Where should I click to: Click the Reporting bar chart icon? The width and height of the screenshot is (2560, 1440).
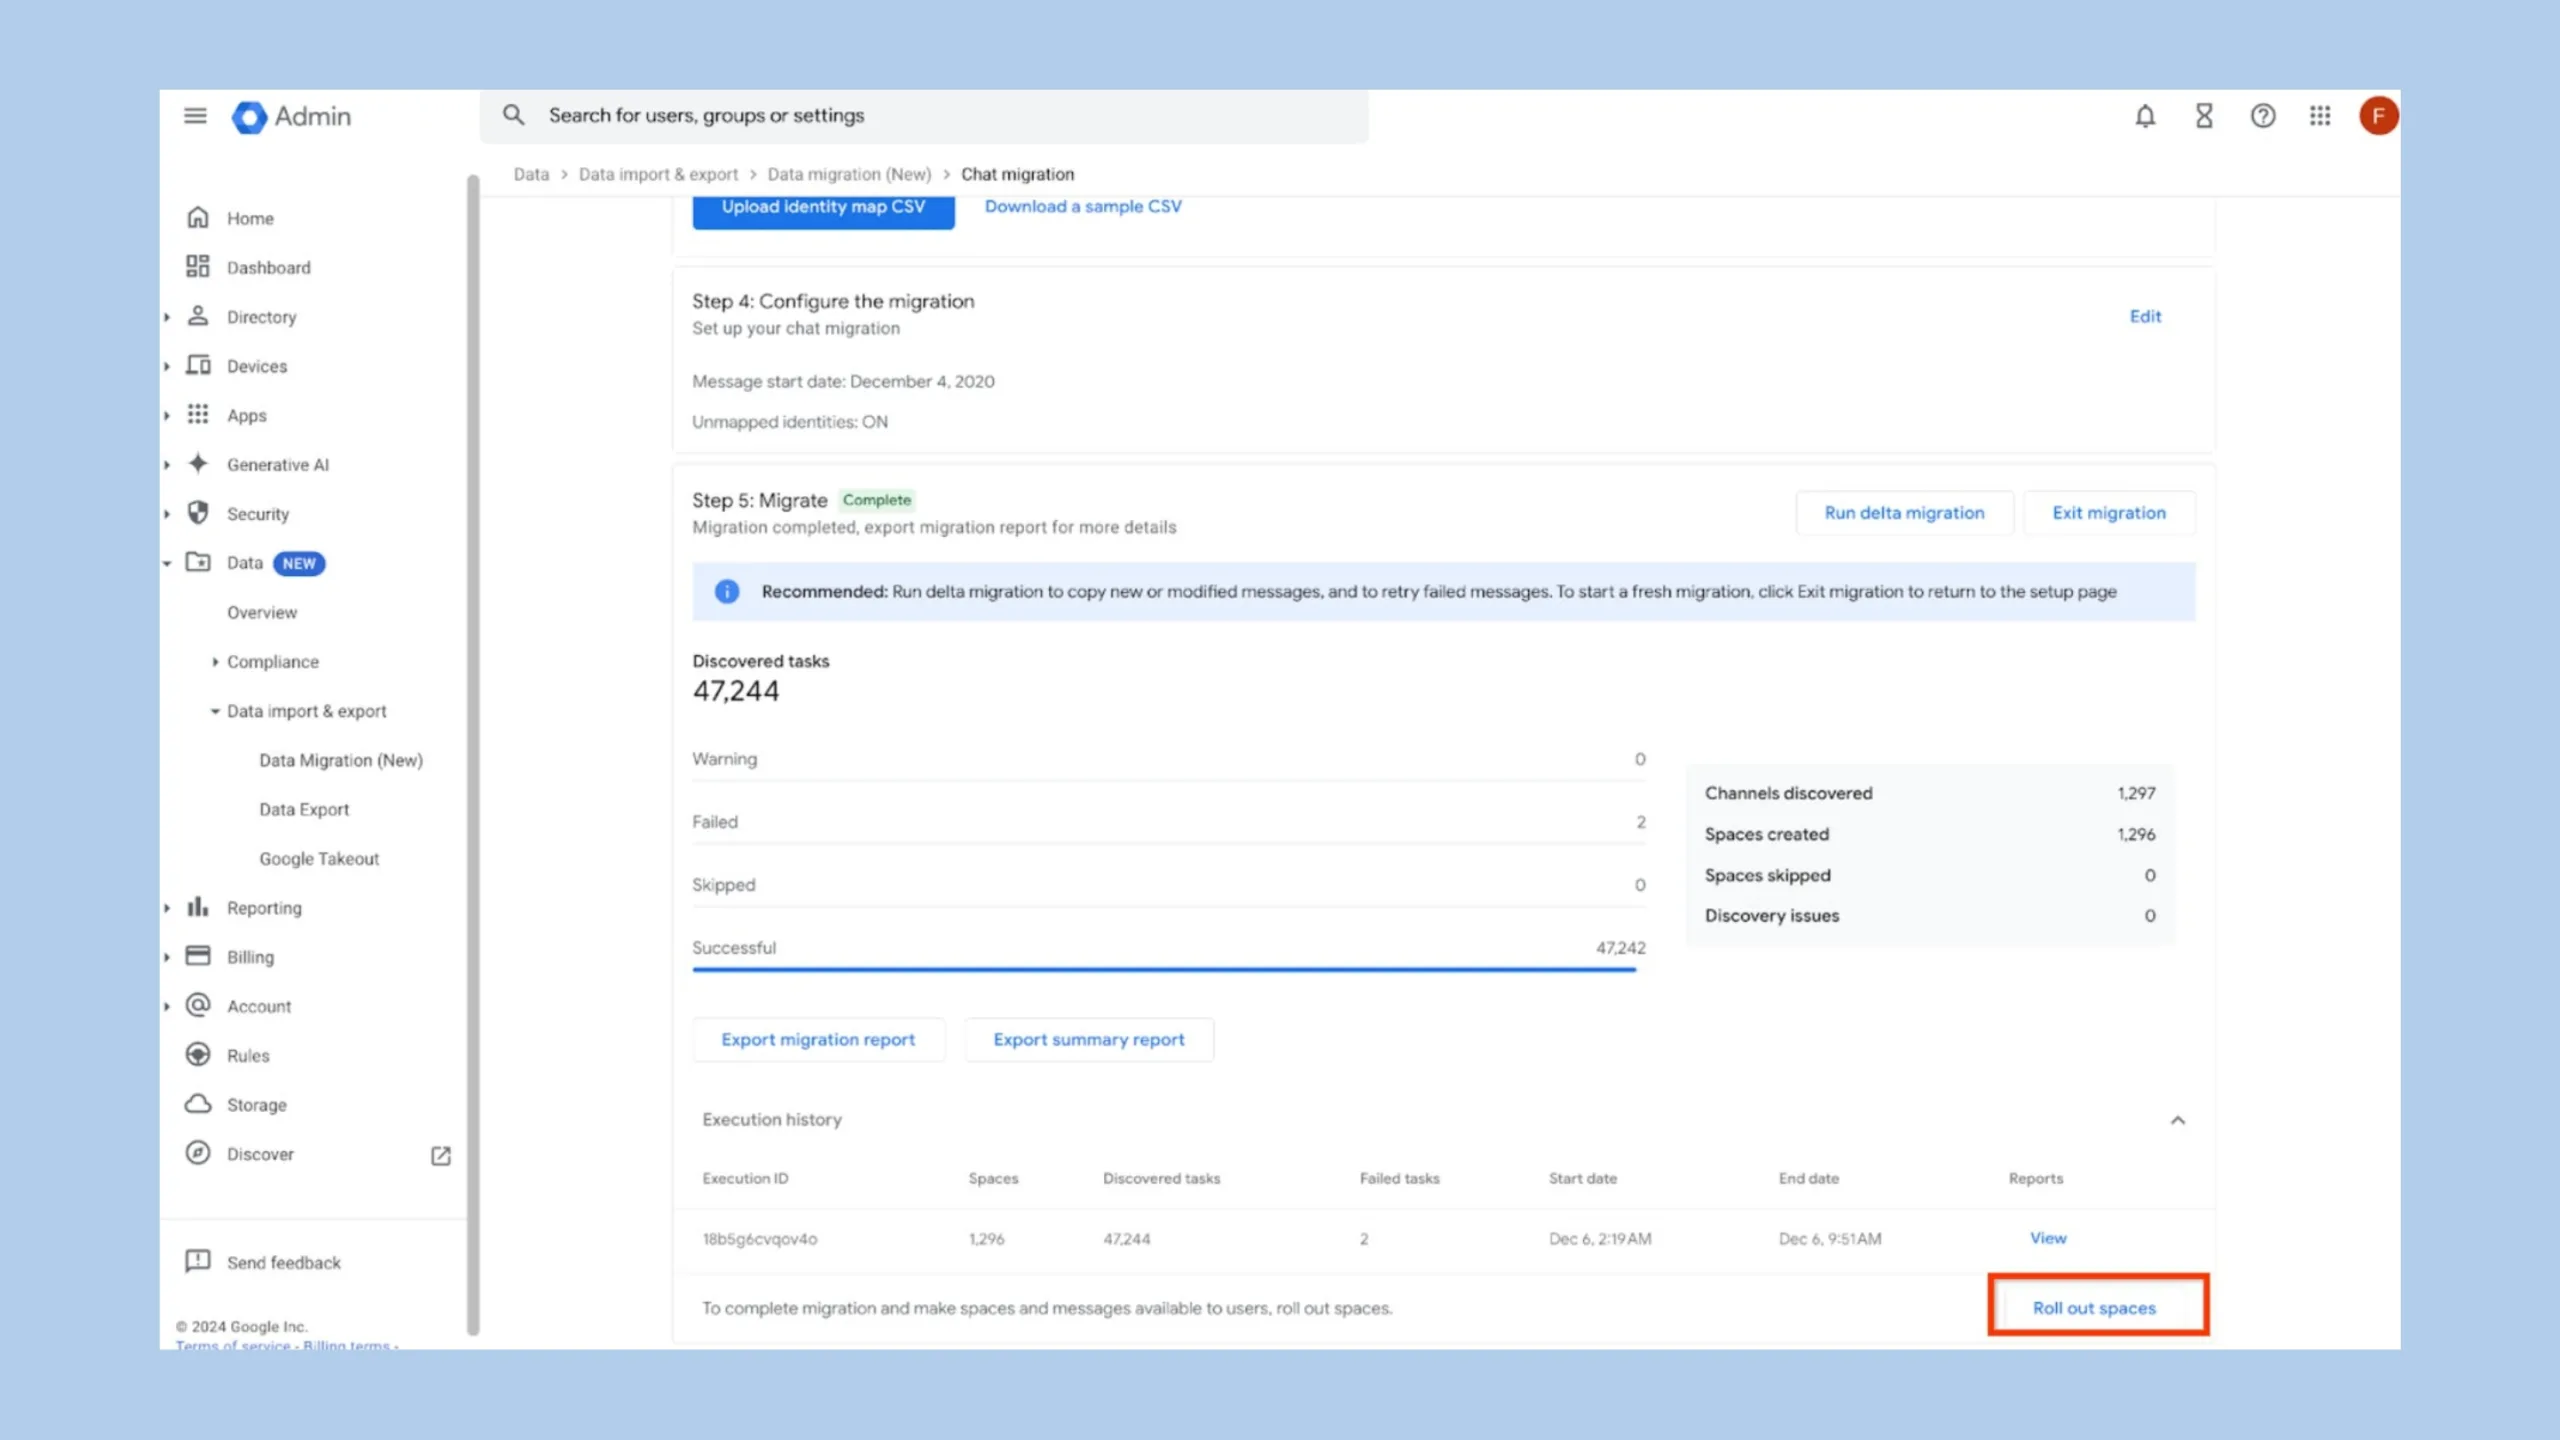tap(198, 906)
